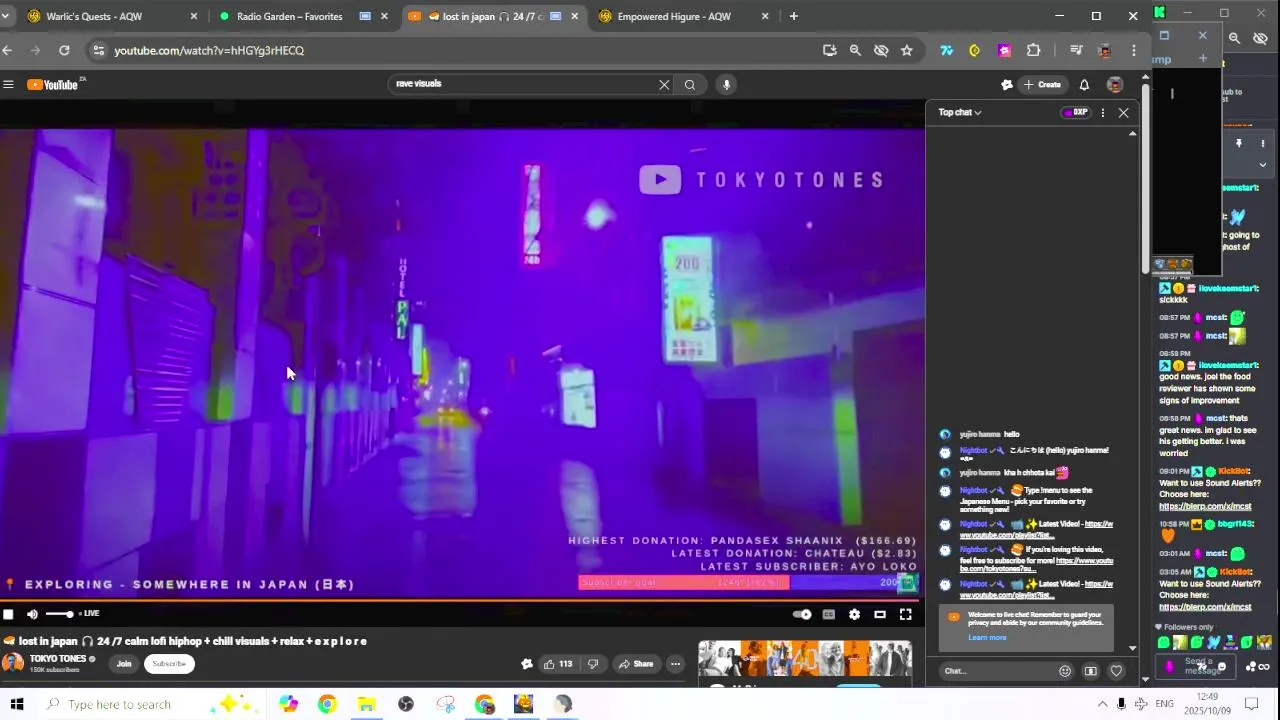The width and height of the screenshot is (1280, 720).
Task: Open the live chat options kebab menu
Action: pyautogui.click(x=1103, y=112)
